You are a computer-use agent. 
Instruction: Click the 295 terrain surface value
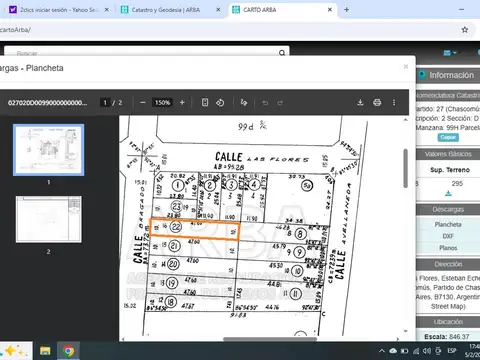[x=457, y=183]
